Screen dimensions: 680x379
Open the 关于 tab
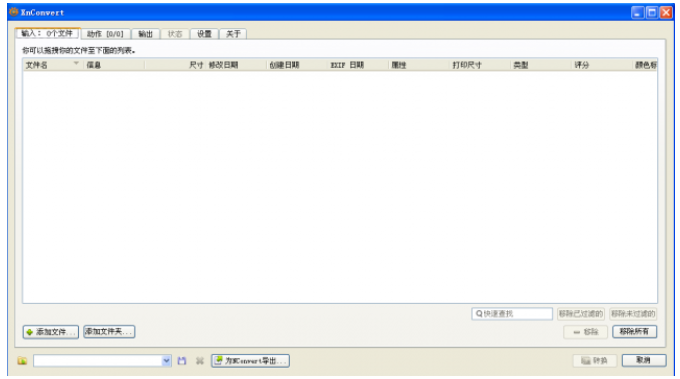point(233,34)
